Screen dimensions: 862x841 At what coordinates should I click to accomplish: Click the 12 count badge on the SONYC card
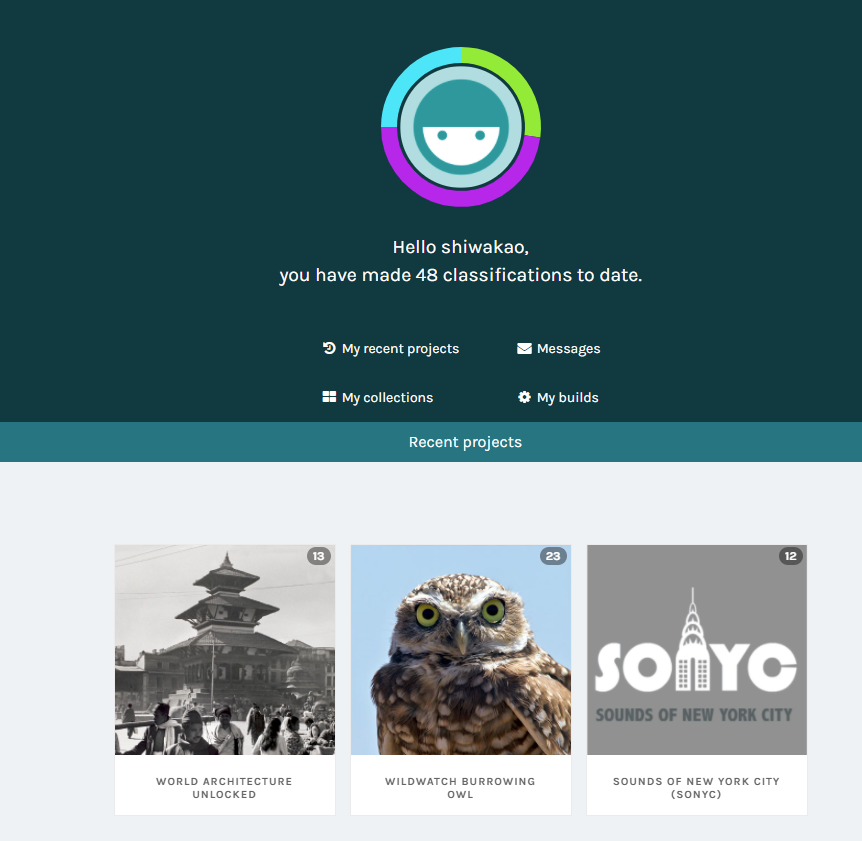pyautogui.click(x=791, y=556)
